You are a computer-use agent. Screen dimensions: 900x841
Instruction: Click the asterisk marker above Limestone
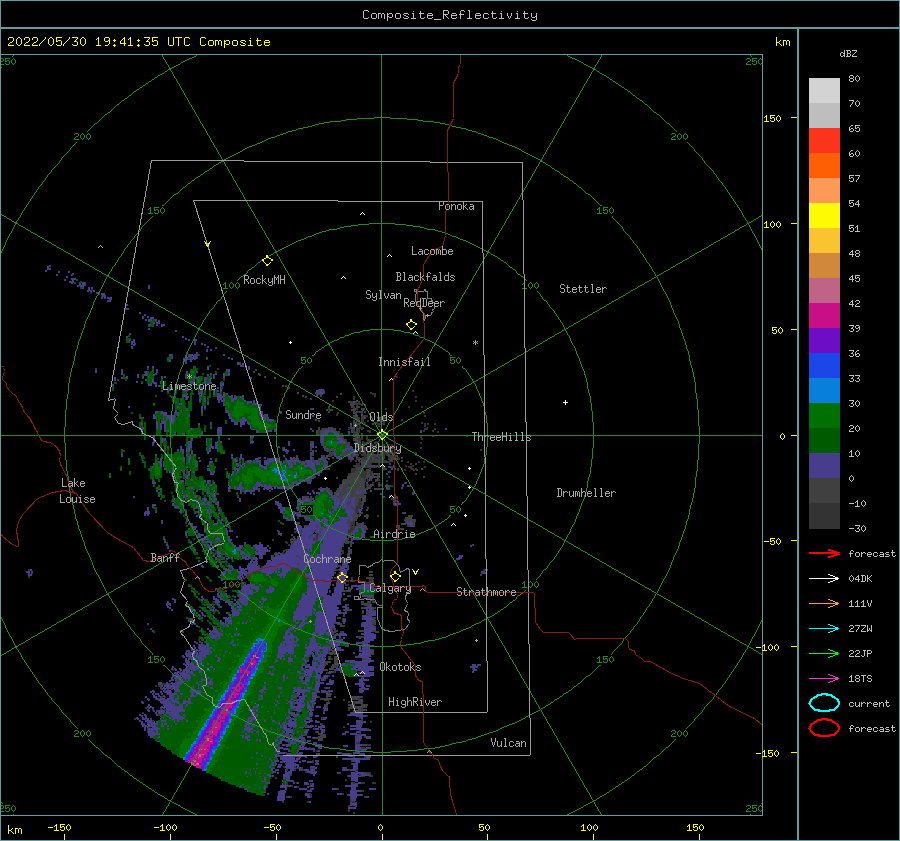point(189,376)
